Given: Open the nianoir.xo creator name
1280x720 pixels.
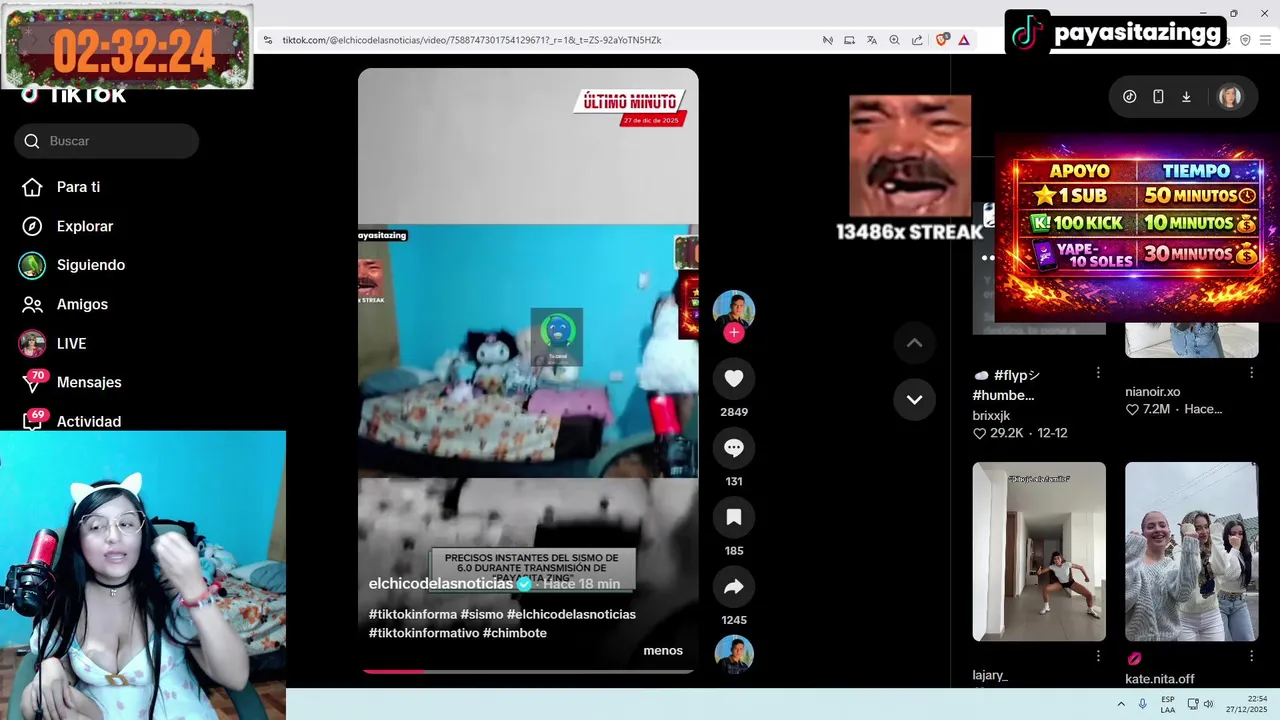Looking at the screenshot, I should pos(1152,392).
